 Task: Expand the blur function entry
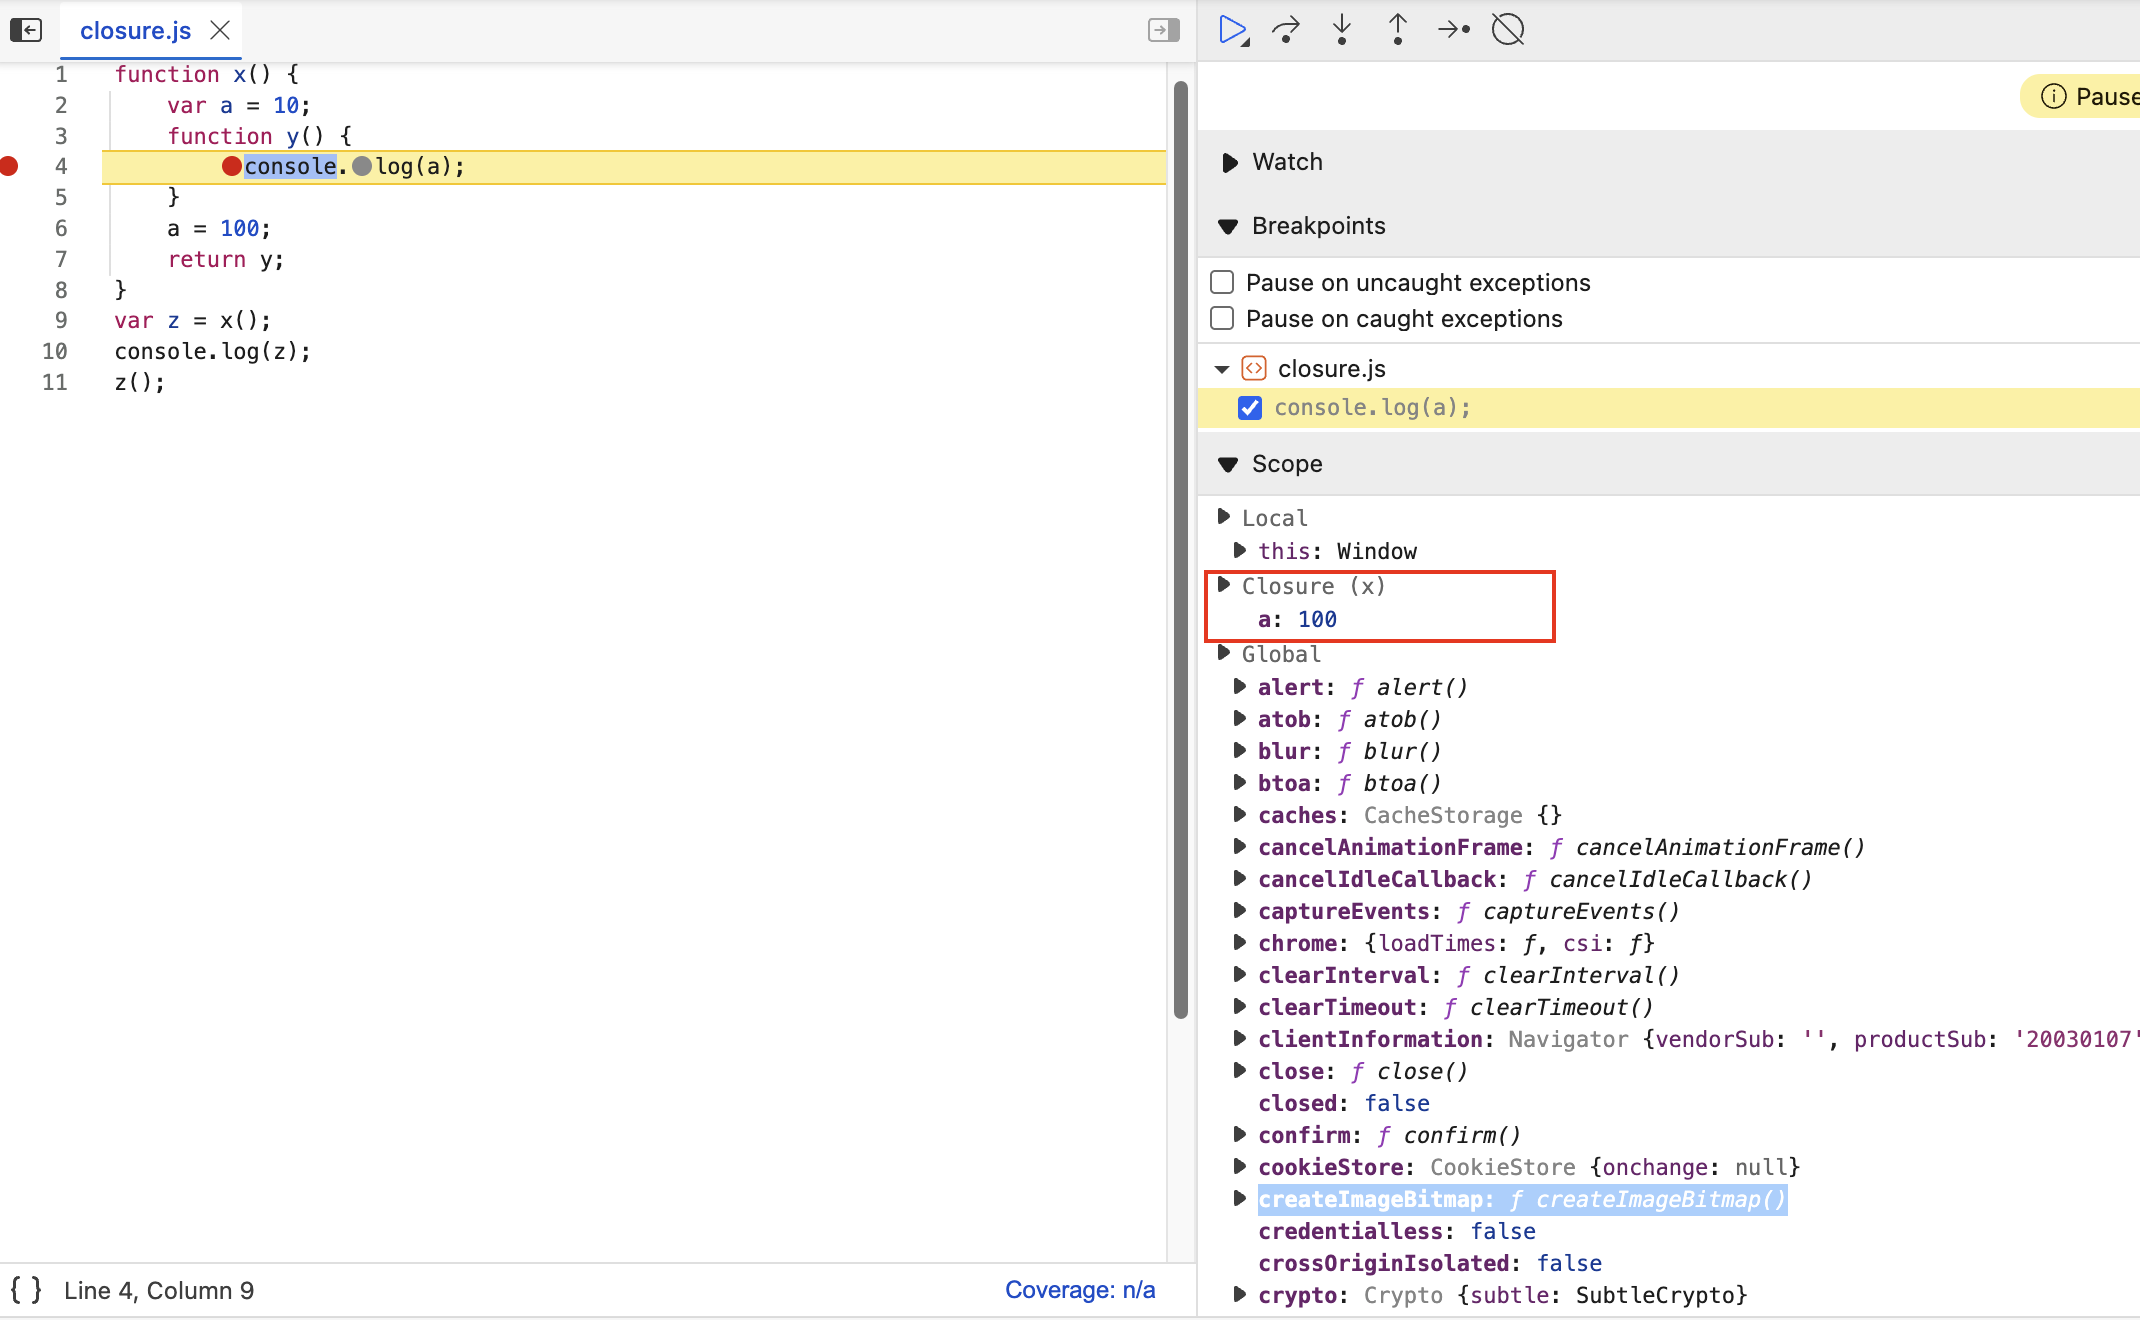click(1240, 750)
